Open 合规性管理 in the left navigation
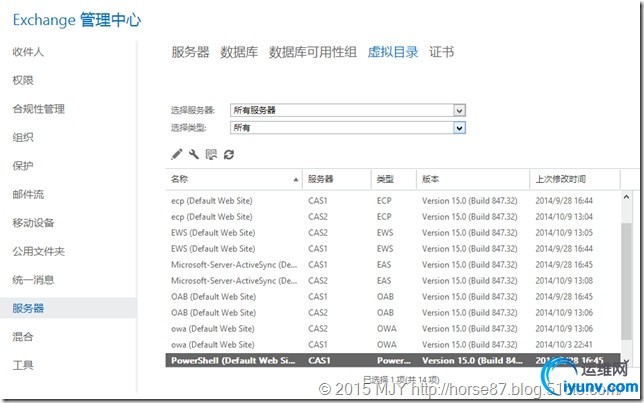 [x=39, y=109]
